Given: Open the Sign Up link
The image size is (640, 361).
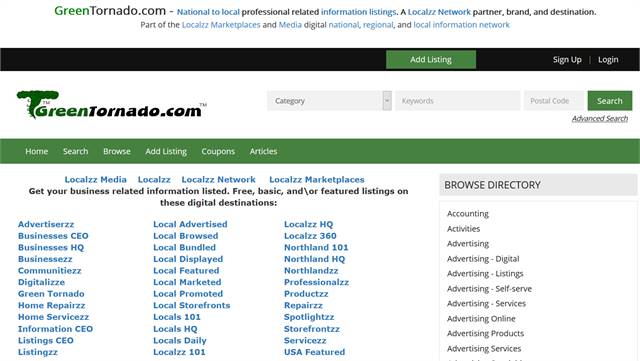Looking at the screenshot, I should pos(567,60).
